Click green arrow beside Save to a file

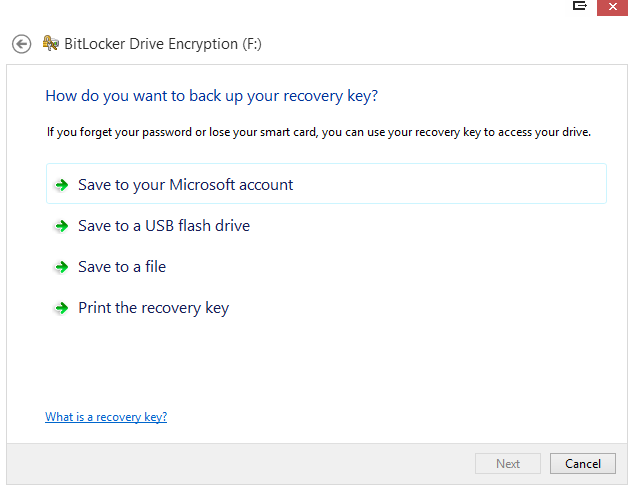[62, 267]
